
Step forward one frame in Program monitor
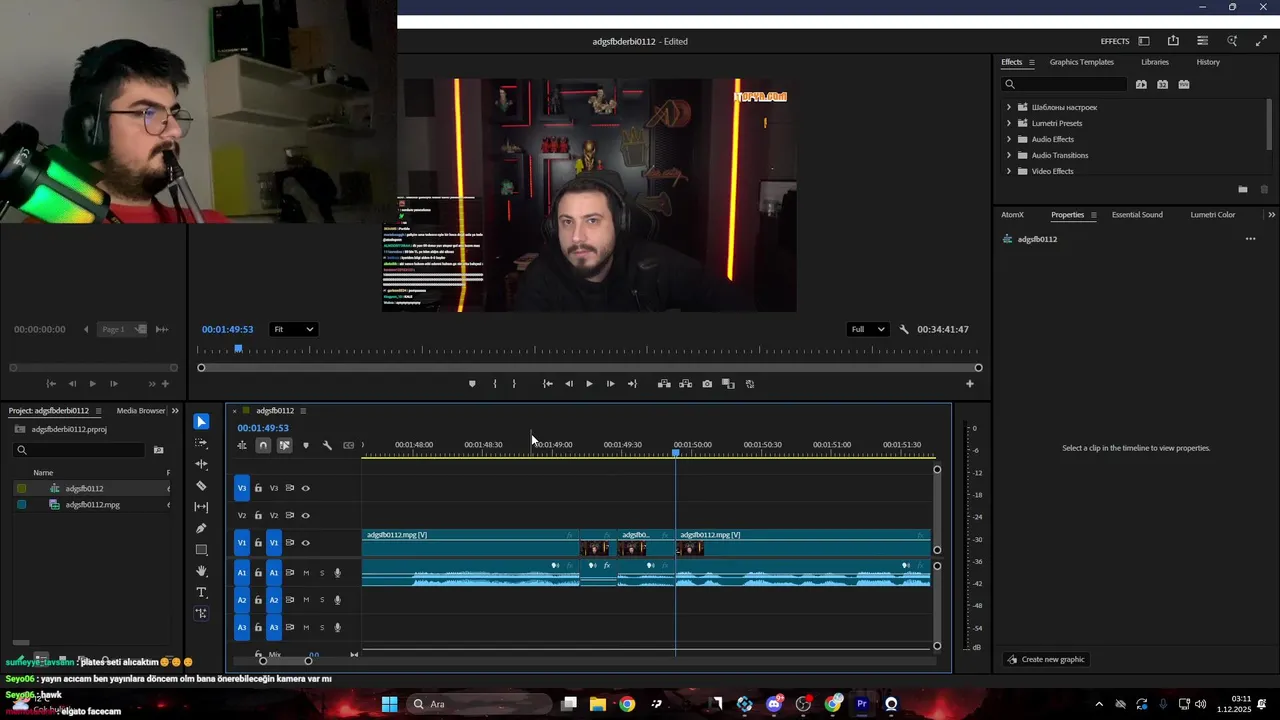tap(610, 384)
